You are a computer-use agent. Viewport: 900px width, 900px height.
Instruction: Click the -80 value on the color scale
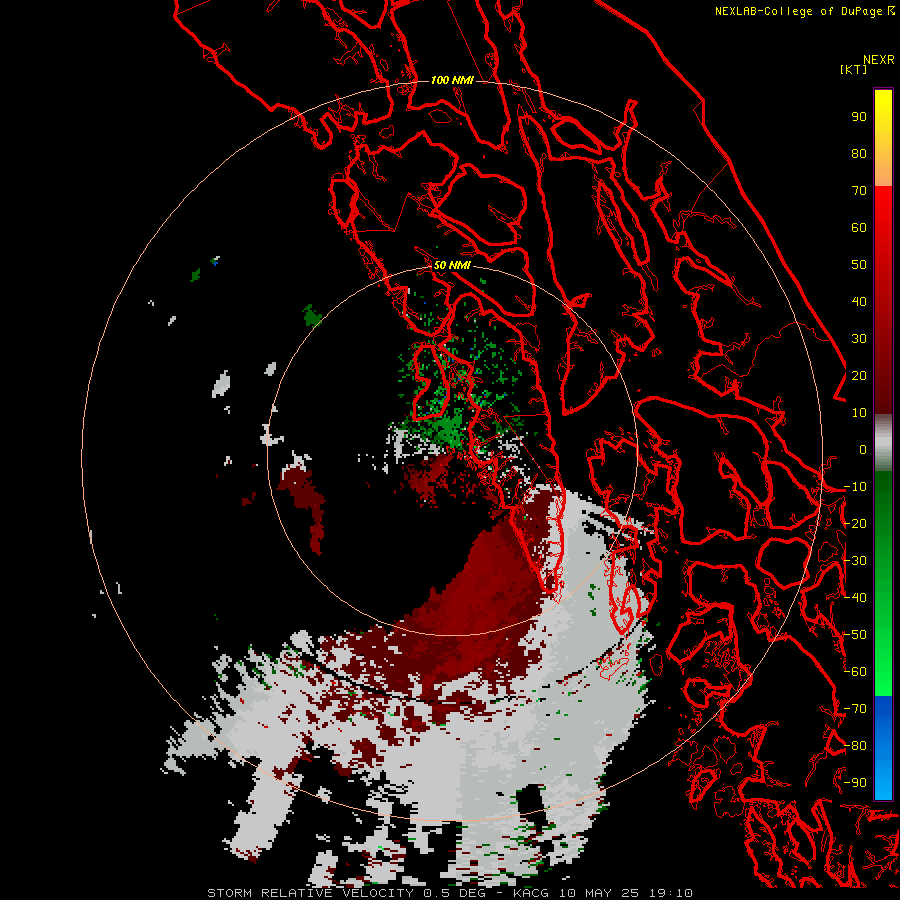[855, 746]
